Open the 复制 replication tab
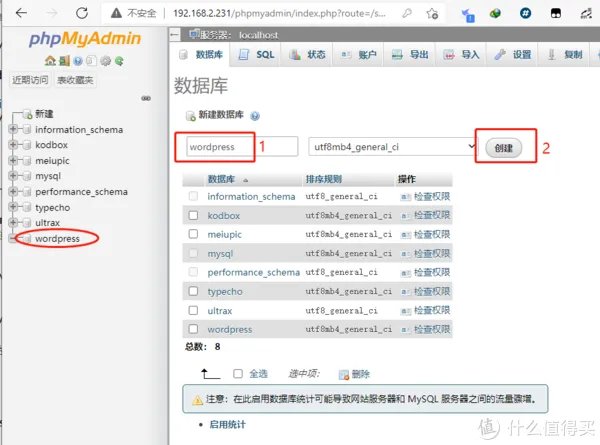 [564, 55]
